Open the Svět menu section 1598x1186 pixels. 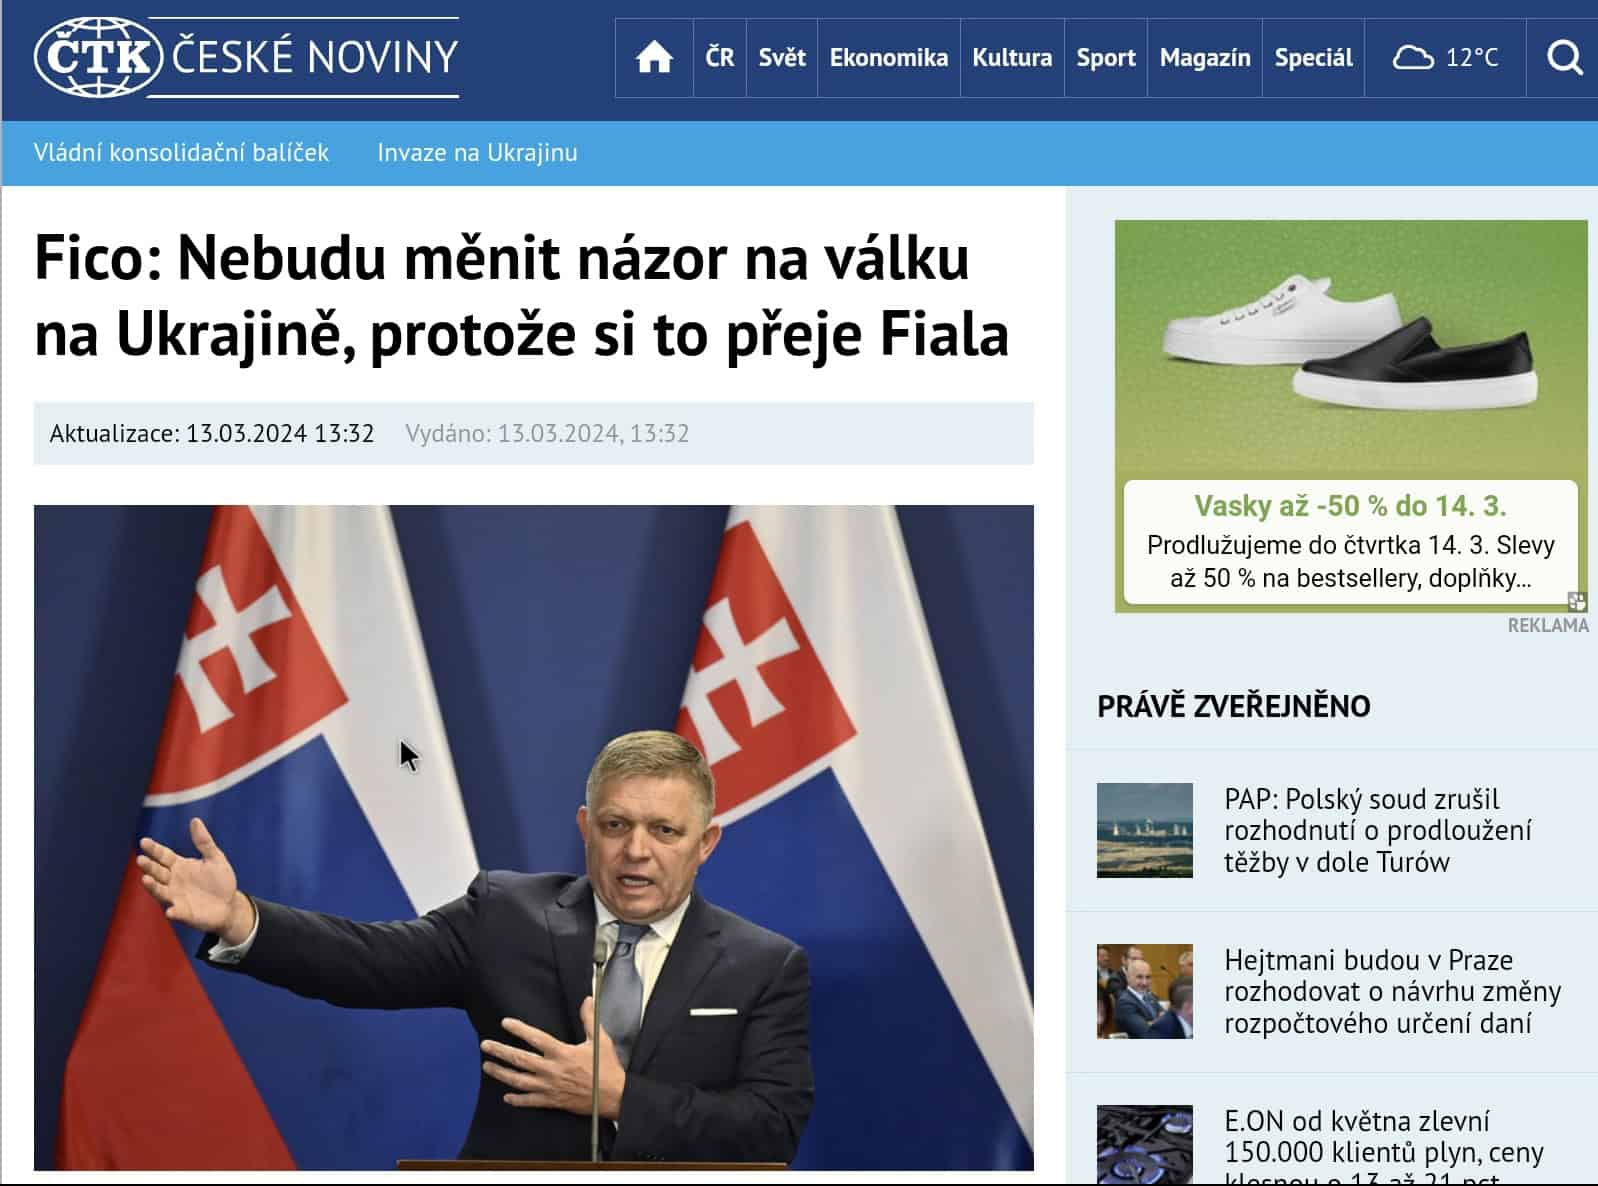point(782,57)
